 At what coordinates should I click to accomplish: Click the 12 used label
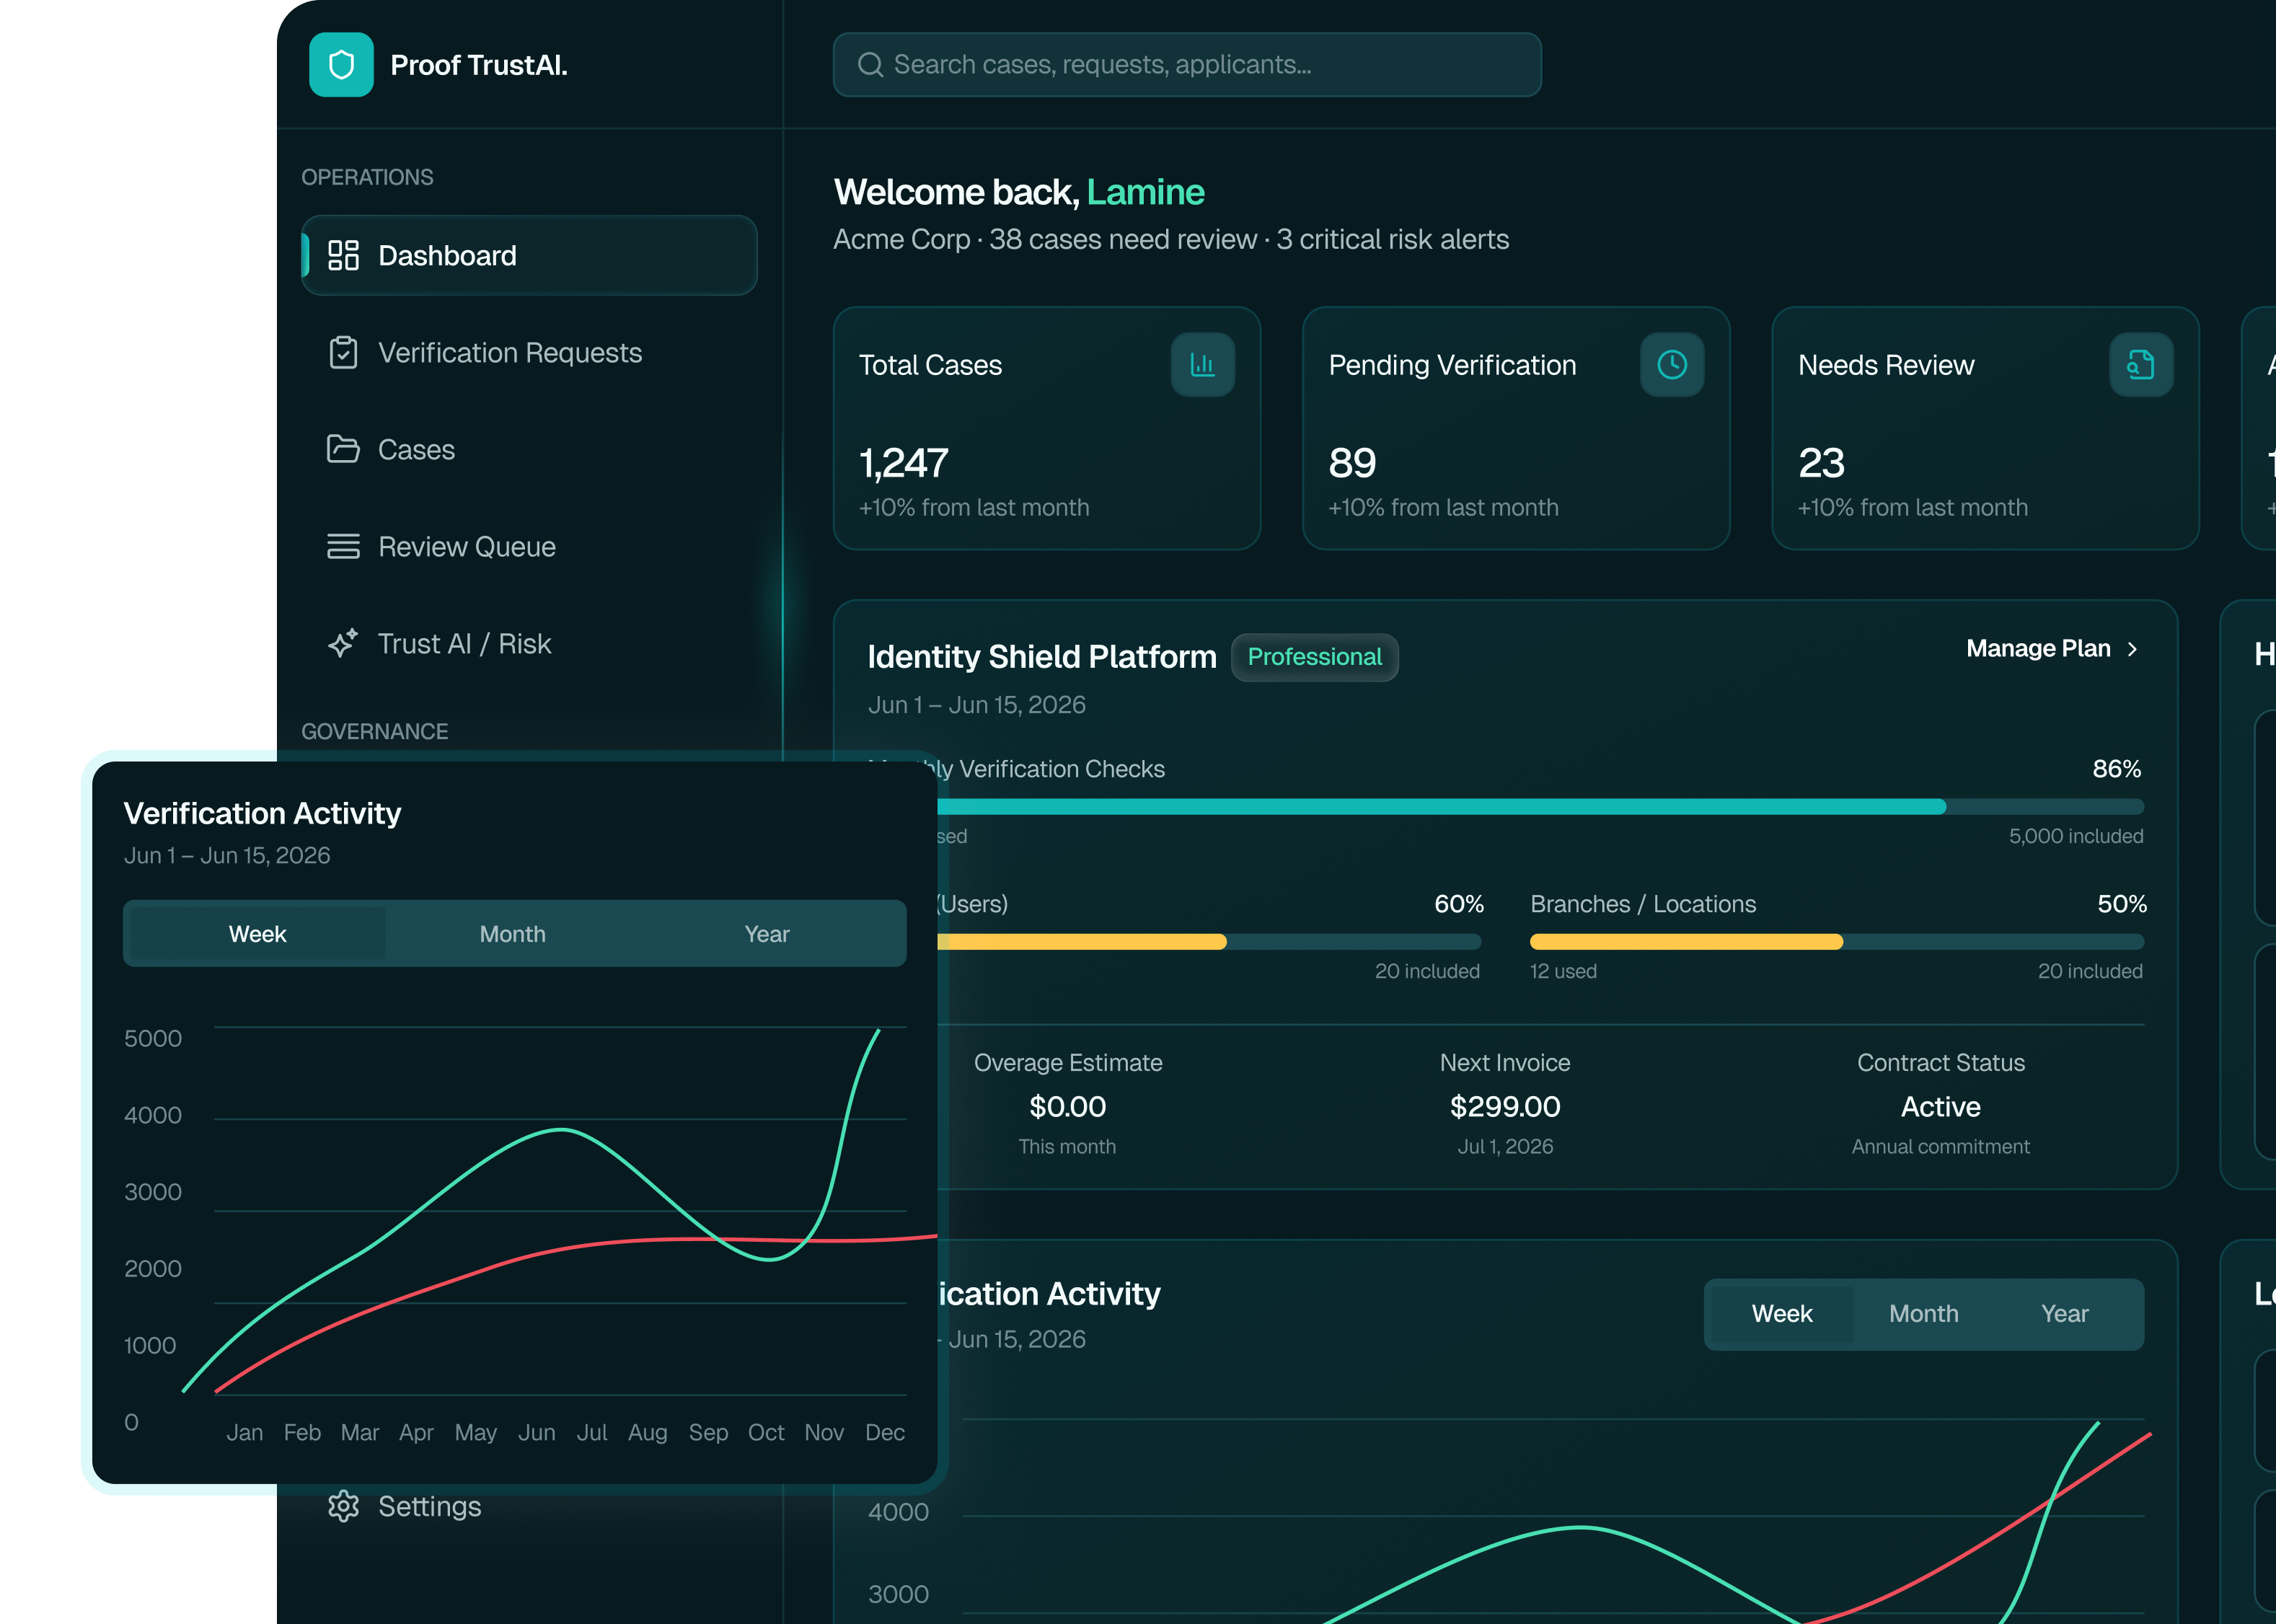[x=1563, y=971]
